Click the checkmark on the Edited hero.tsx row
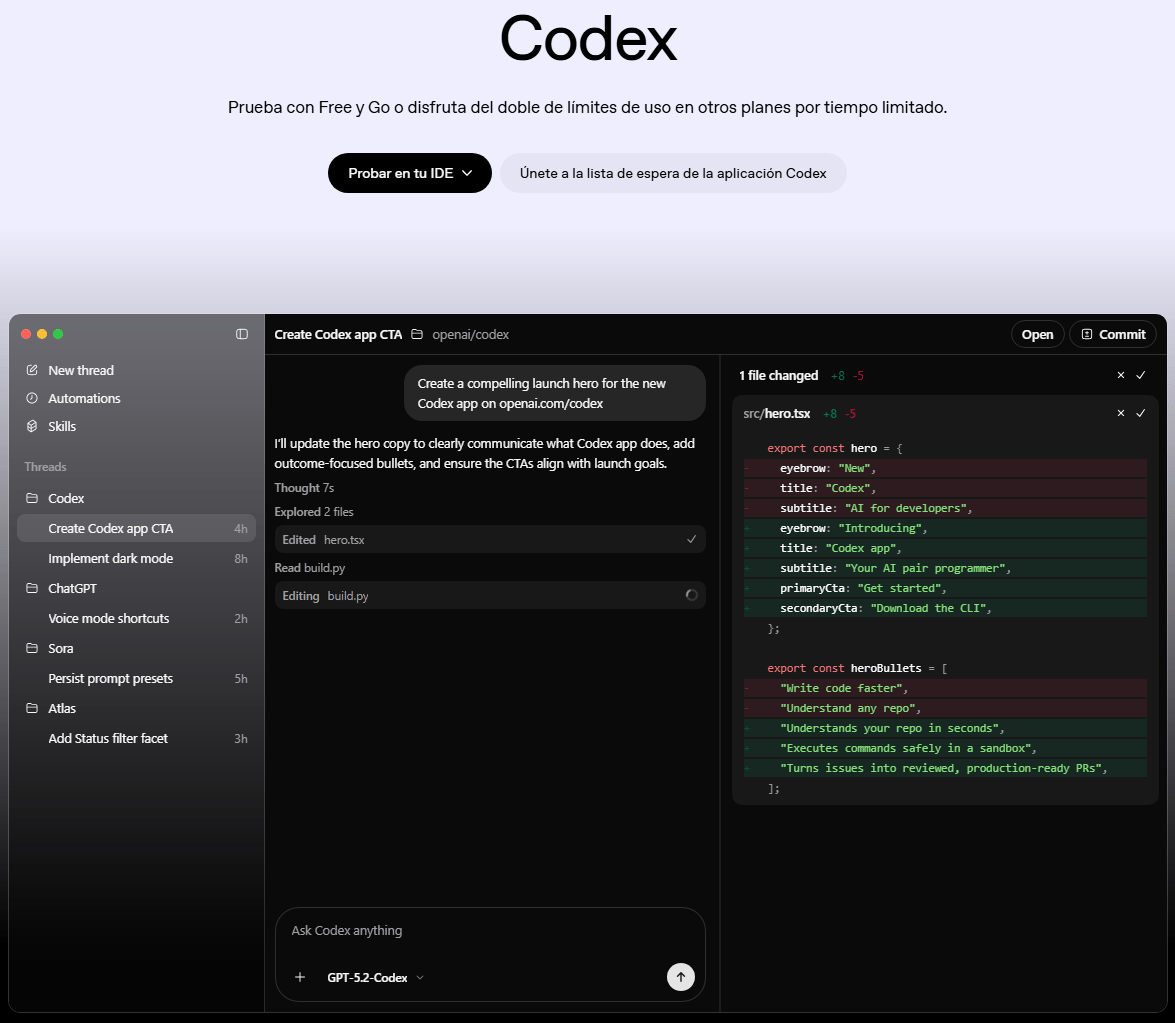The image size is (1175, 1023). [691, 540]
